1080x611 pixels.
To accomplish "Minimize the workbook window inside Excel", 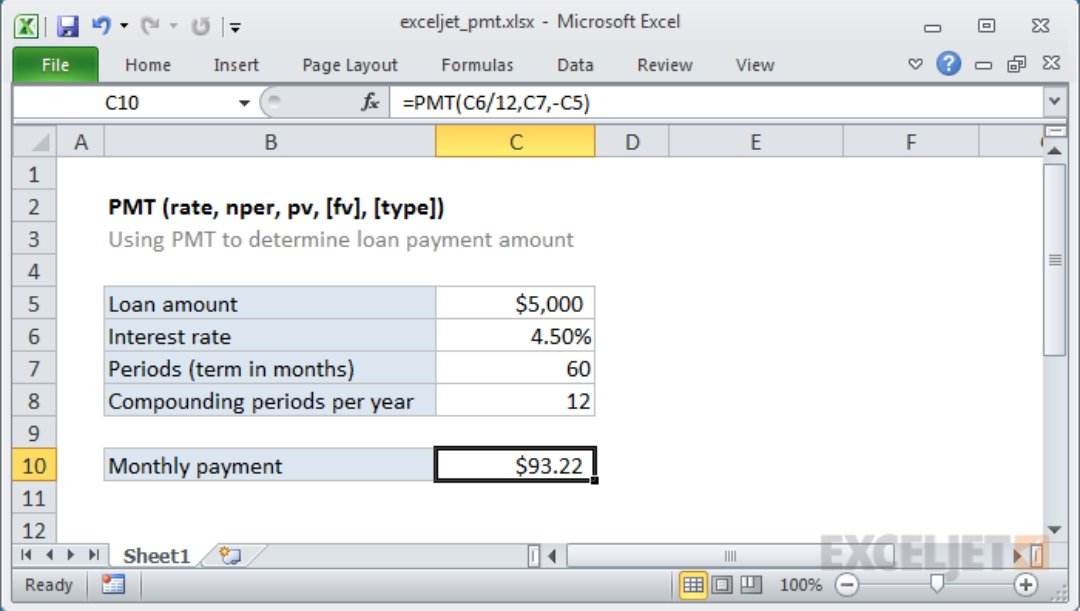I will pyautogui.click(x=984, y=65).
